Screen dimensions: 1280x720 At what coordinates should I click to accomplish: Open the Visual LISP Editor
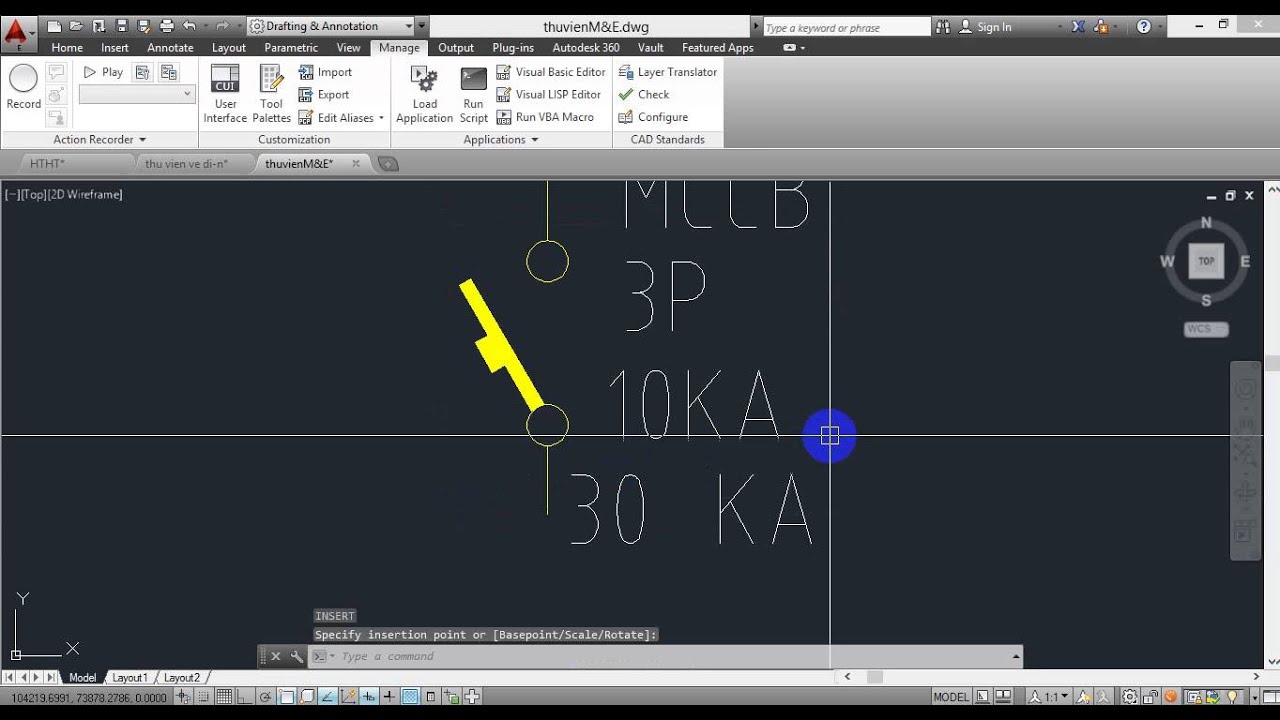pos(549,95)
